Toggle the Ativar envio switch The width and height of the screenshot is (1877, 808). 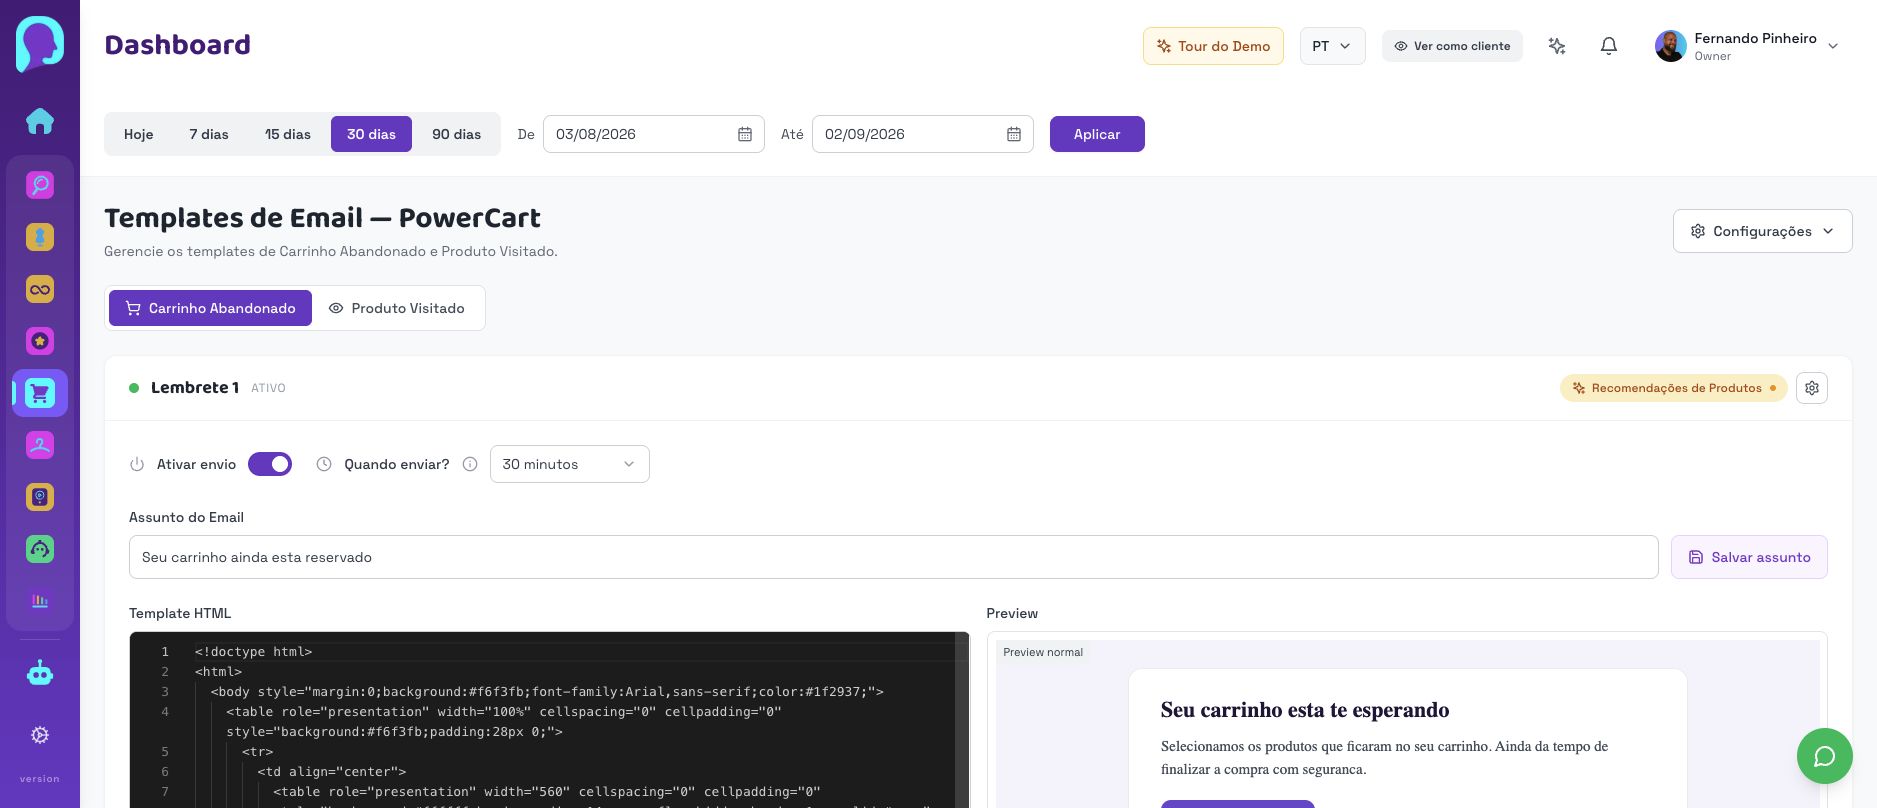point(270,464)
